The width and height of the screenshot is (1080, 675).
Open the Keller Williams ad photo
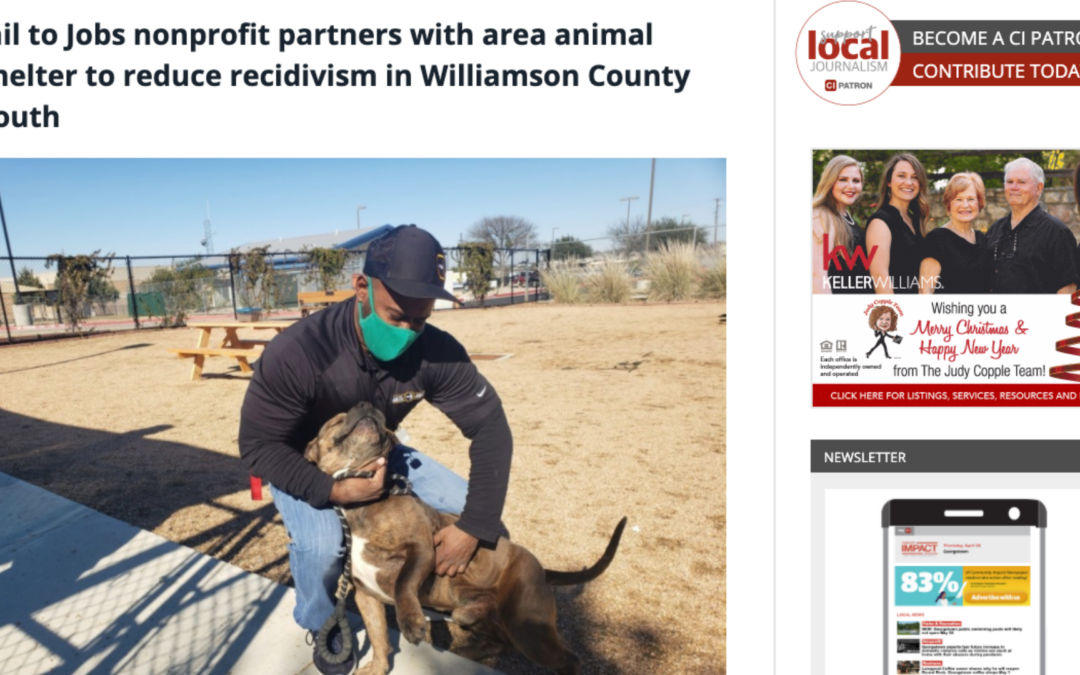point(946,221)
